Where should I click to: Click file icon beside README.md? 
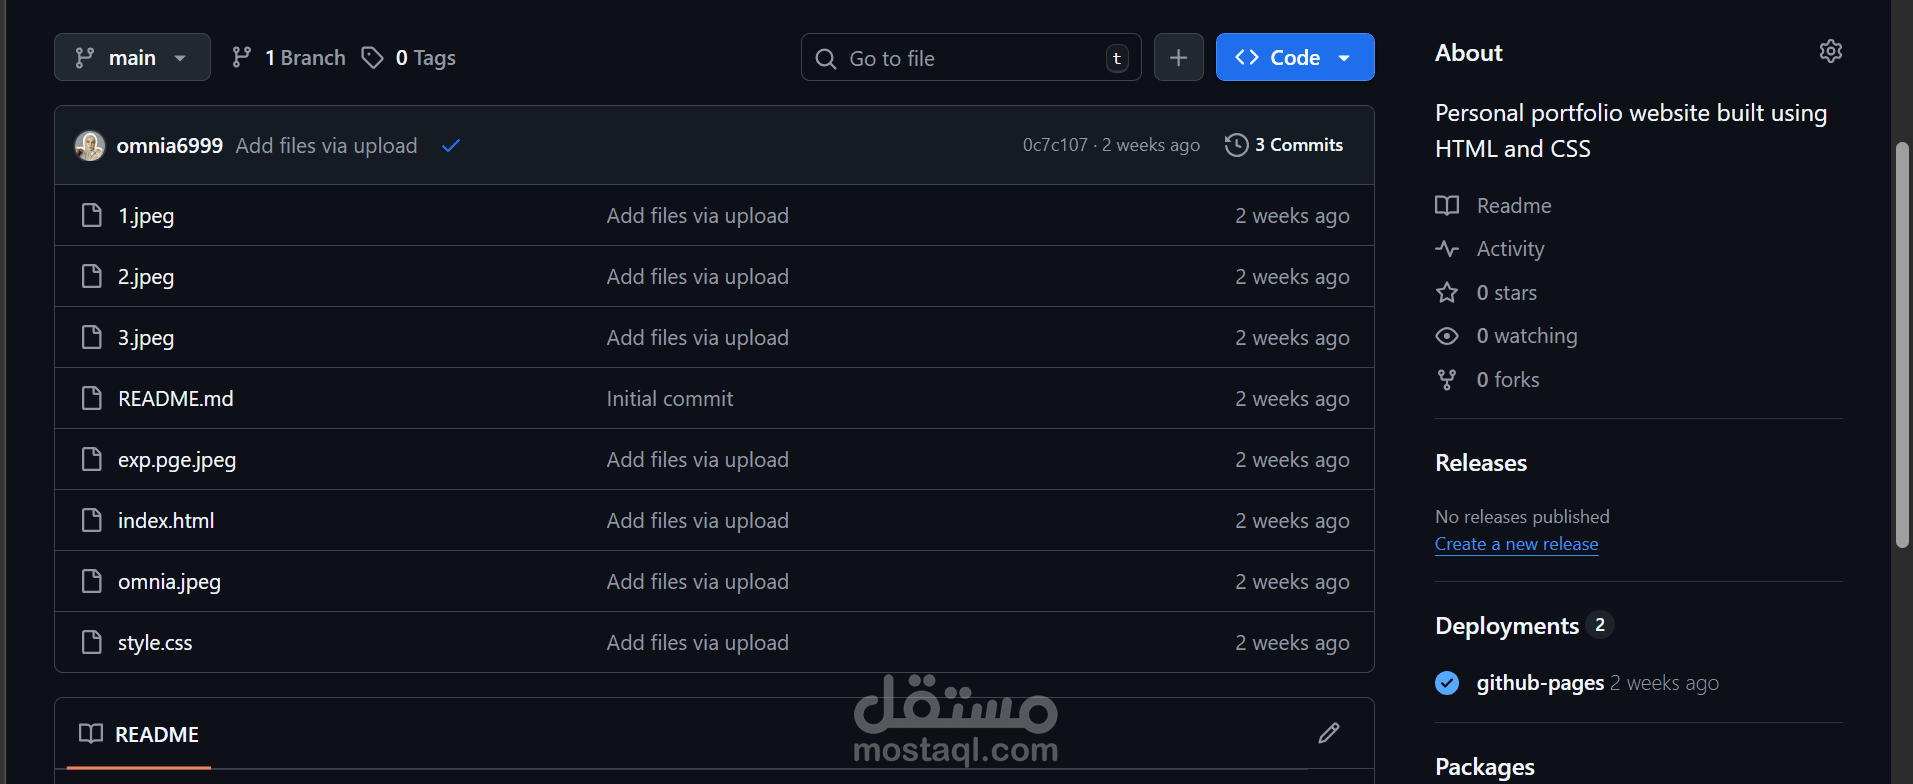[91, 398]
